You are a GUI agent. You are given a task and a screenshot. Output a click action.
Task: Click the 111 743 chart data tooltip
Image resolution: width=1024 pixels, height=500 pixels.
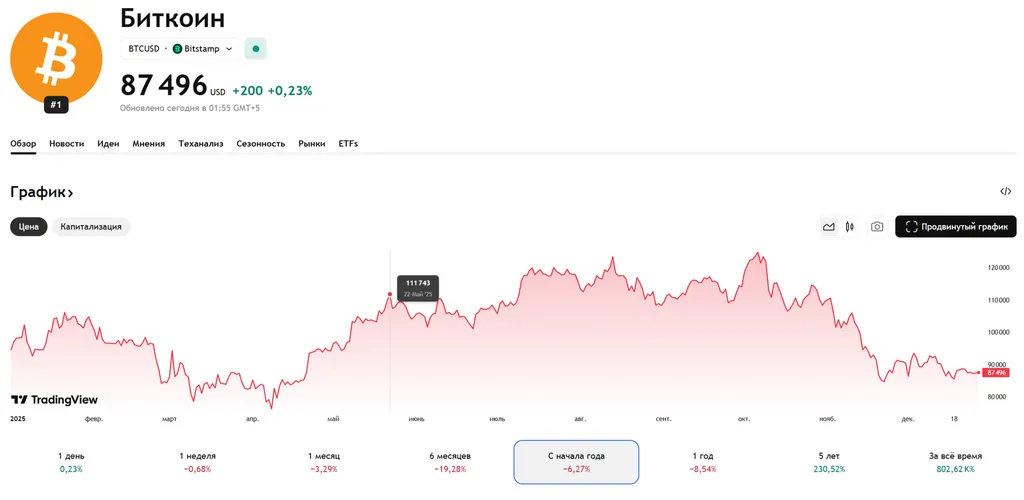pyautogui.click(x=418, y=289)
